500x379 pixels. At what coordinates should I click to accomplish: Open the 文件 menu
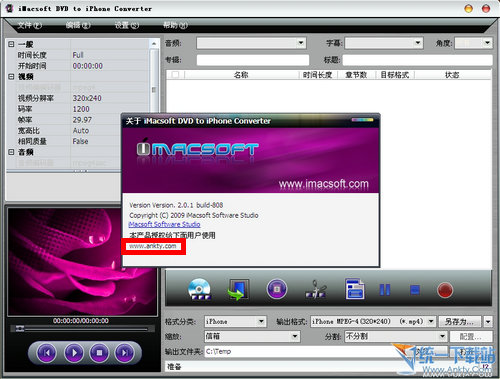coord(30,25)
